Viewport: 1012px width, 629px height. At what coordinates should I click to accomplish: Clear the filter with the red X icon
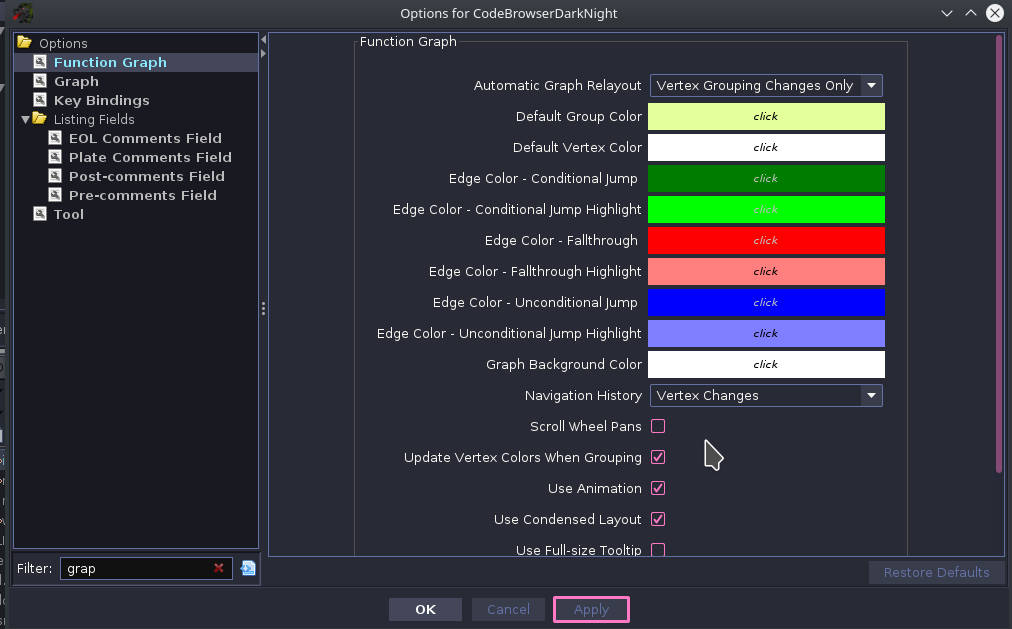[219, 568]
